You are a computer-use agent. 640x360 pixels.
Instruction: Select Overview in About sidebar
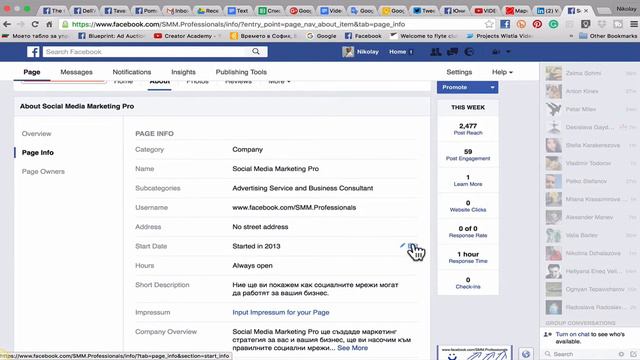click(x=36, y=133)
